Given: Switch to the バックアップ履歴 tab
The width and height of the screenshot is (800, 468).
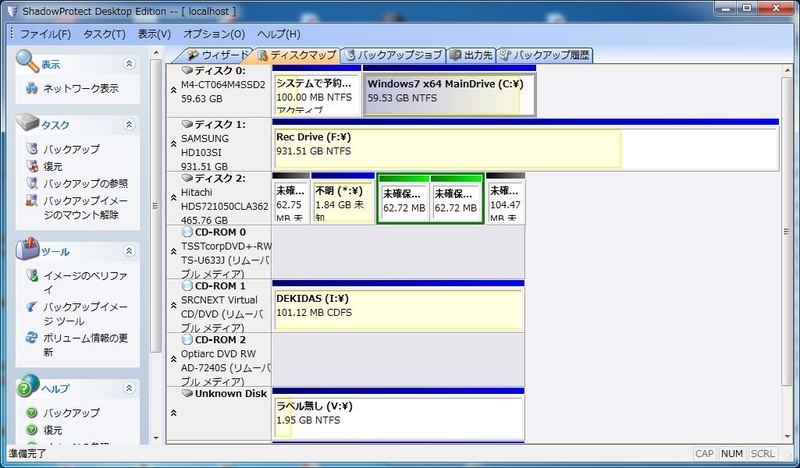Looking at the screenshot, I should [544, 55].
